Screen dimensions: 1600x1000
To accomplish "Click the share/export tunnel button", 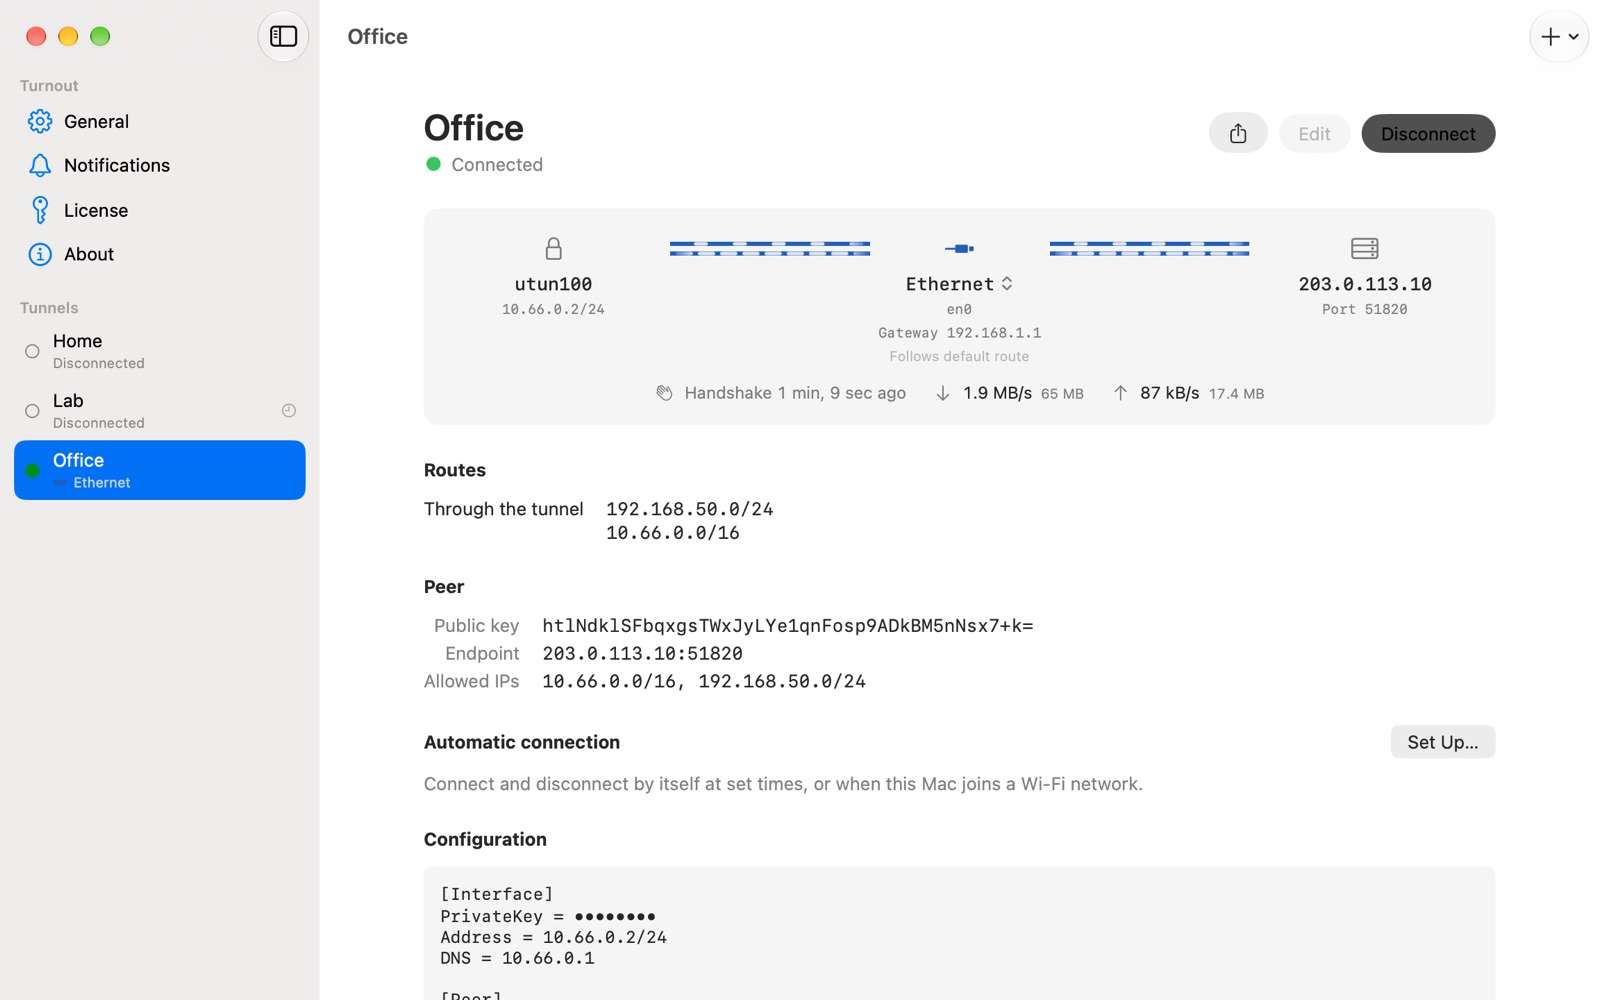I will pyautogui.click(x=1238, y=133).
